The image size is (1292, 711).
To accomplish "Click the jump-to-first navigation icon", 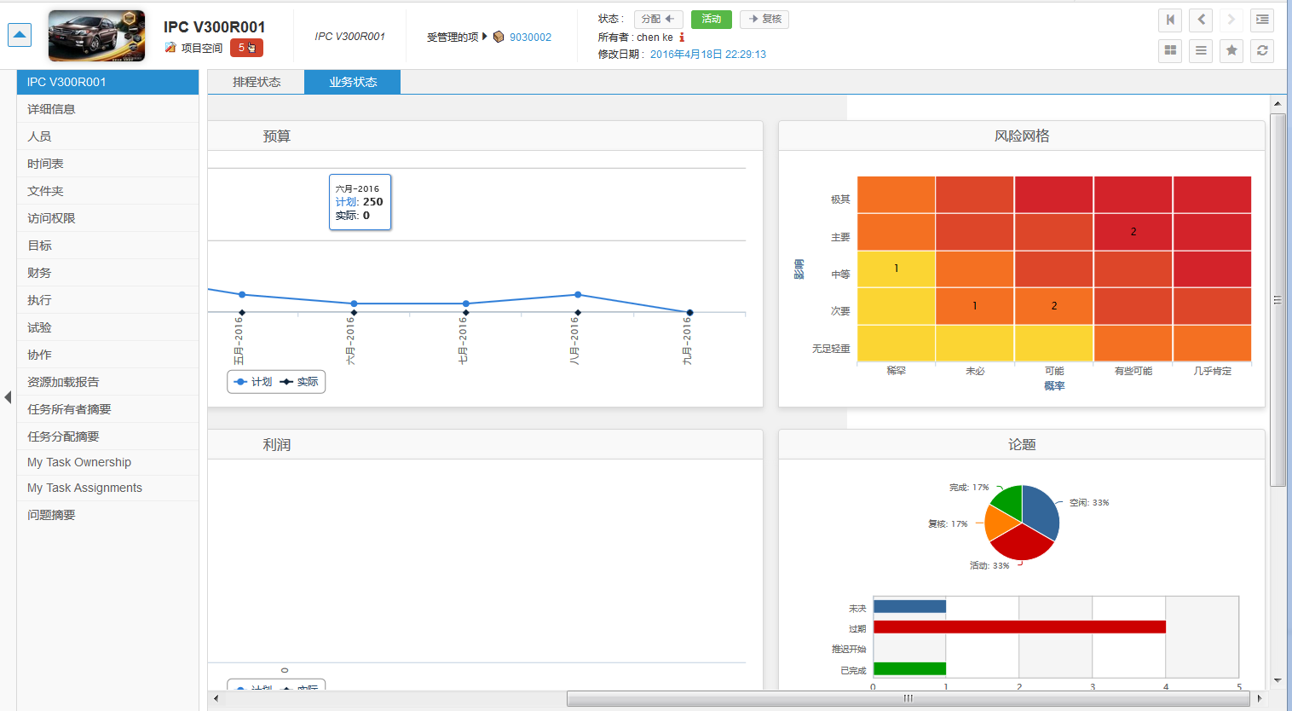I will coord(1170,20).
